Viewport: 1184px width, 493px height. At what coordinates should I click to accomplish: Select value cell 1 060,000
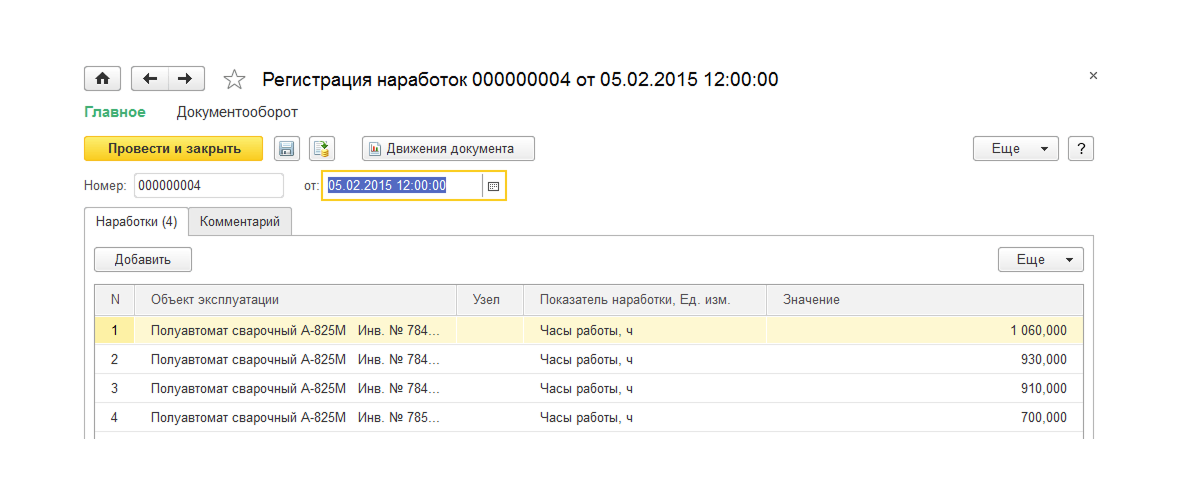tap(925, 330)
